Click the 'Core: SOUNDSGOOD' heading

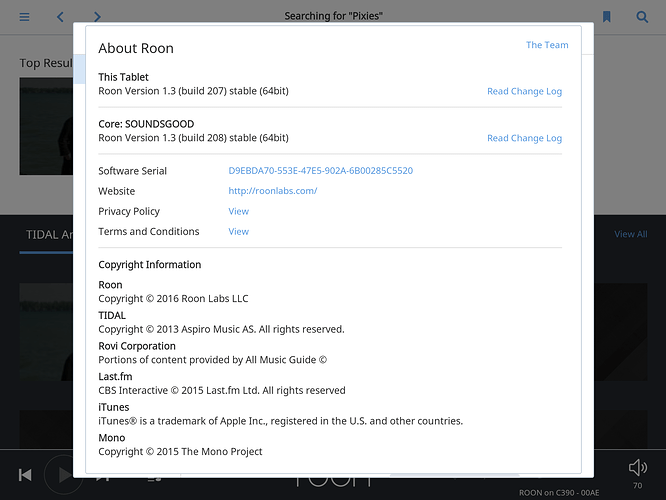(146, 124)
